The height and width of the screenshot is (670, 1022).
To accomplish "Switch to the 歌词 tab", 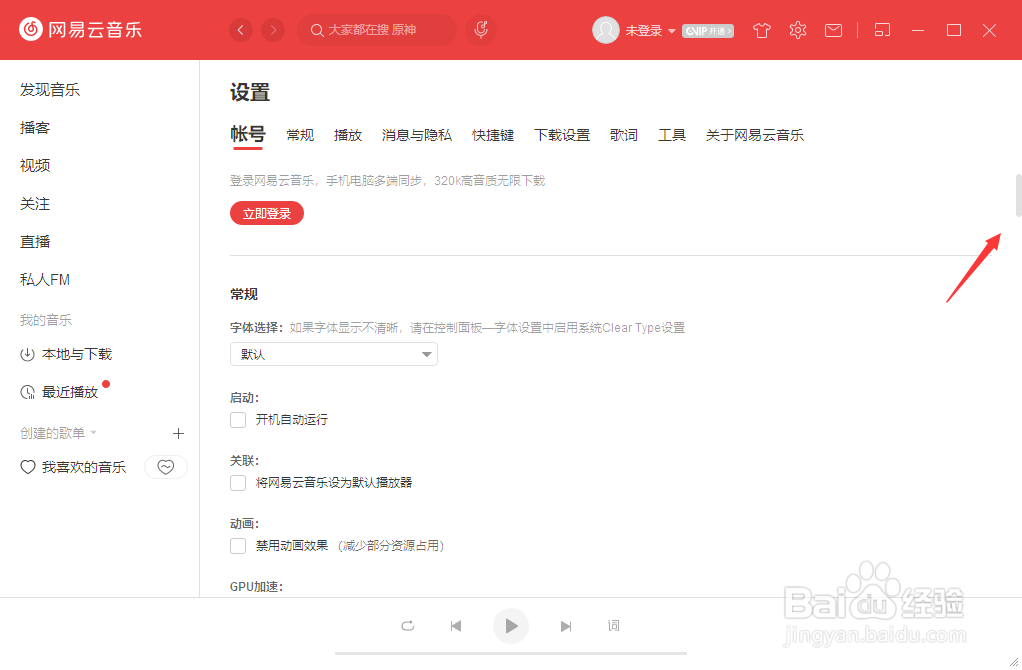I will point(624,135).
